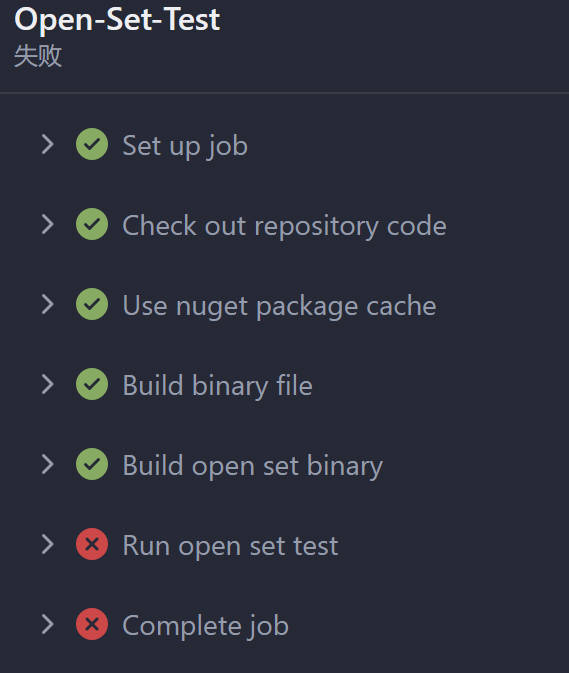The height and width of the screenshot is (673, 569).
Task: Open the Run open set test log
Action: [x=230, y=546]
